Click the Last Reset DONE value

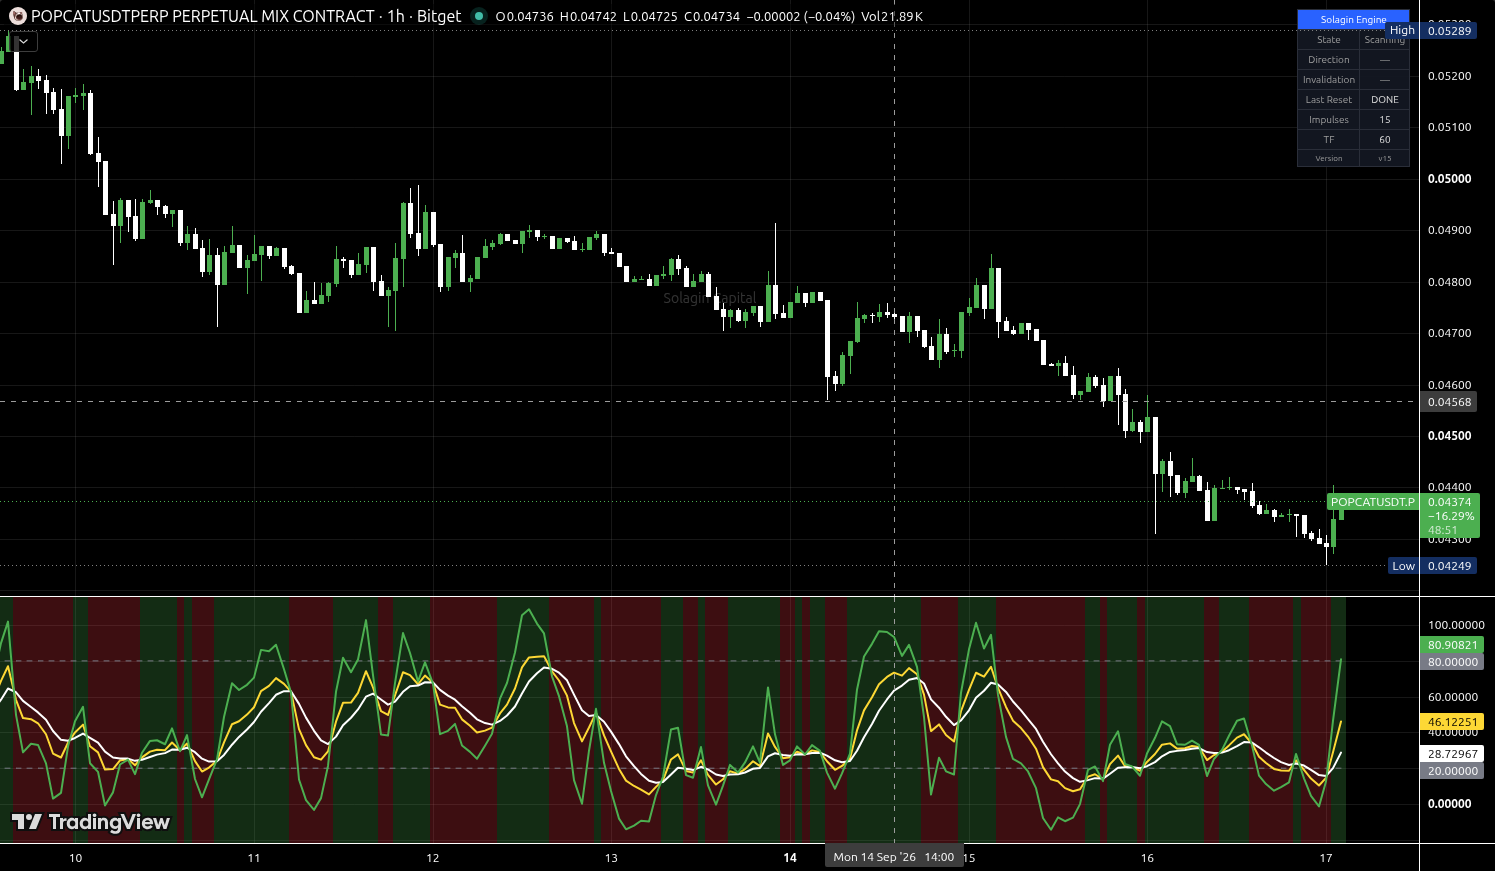[1385, 100]
